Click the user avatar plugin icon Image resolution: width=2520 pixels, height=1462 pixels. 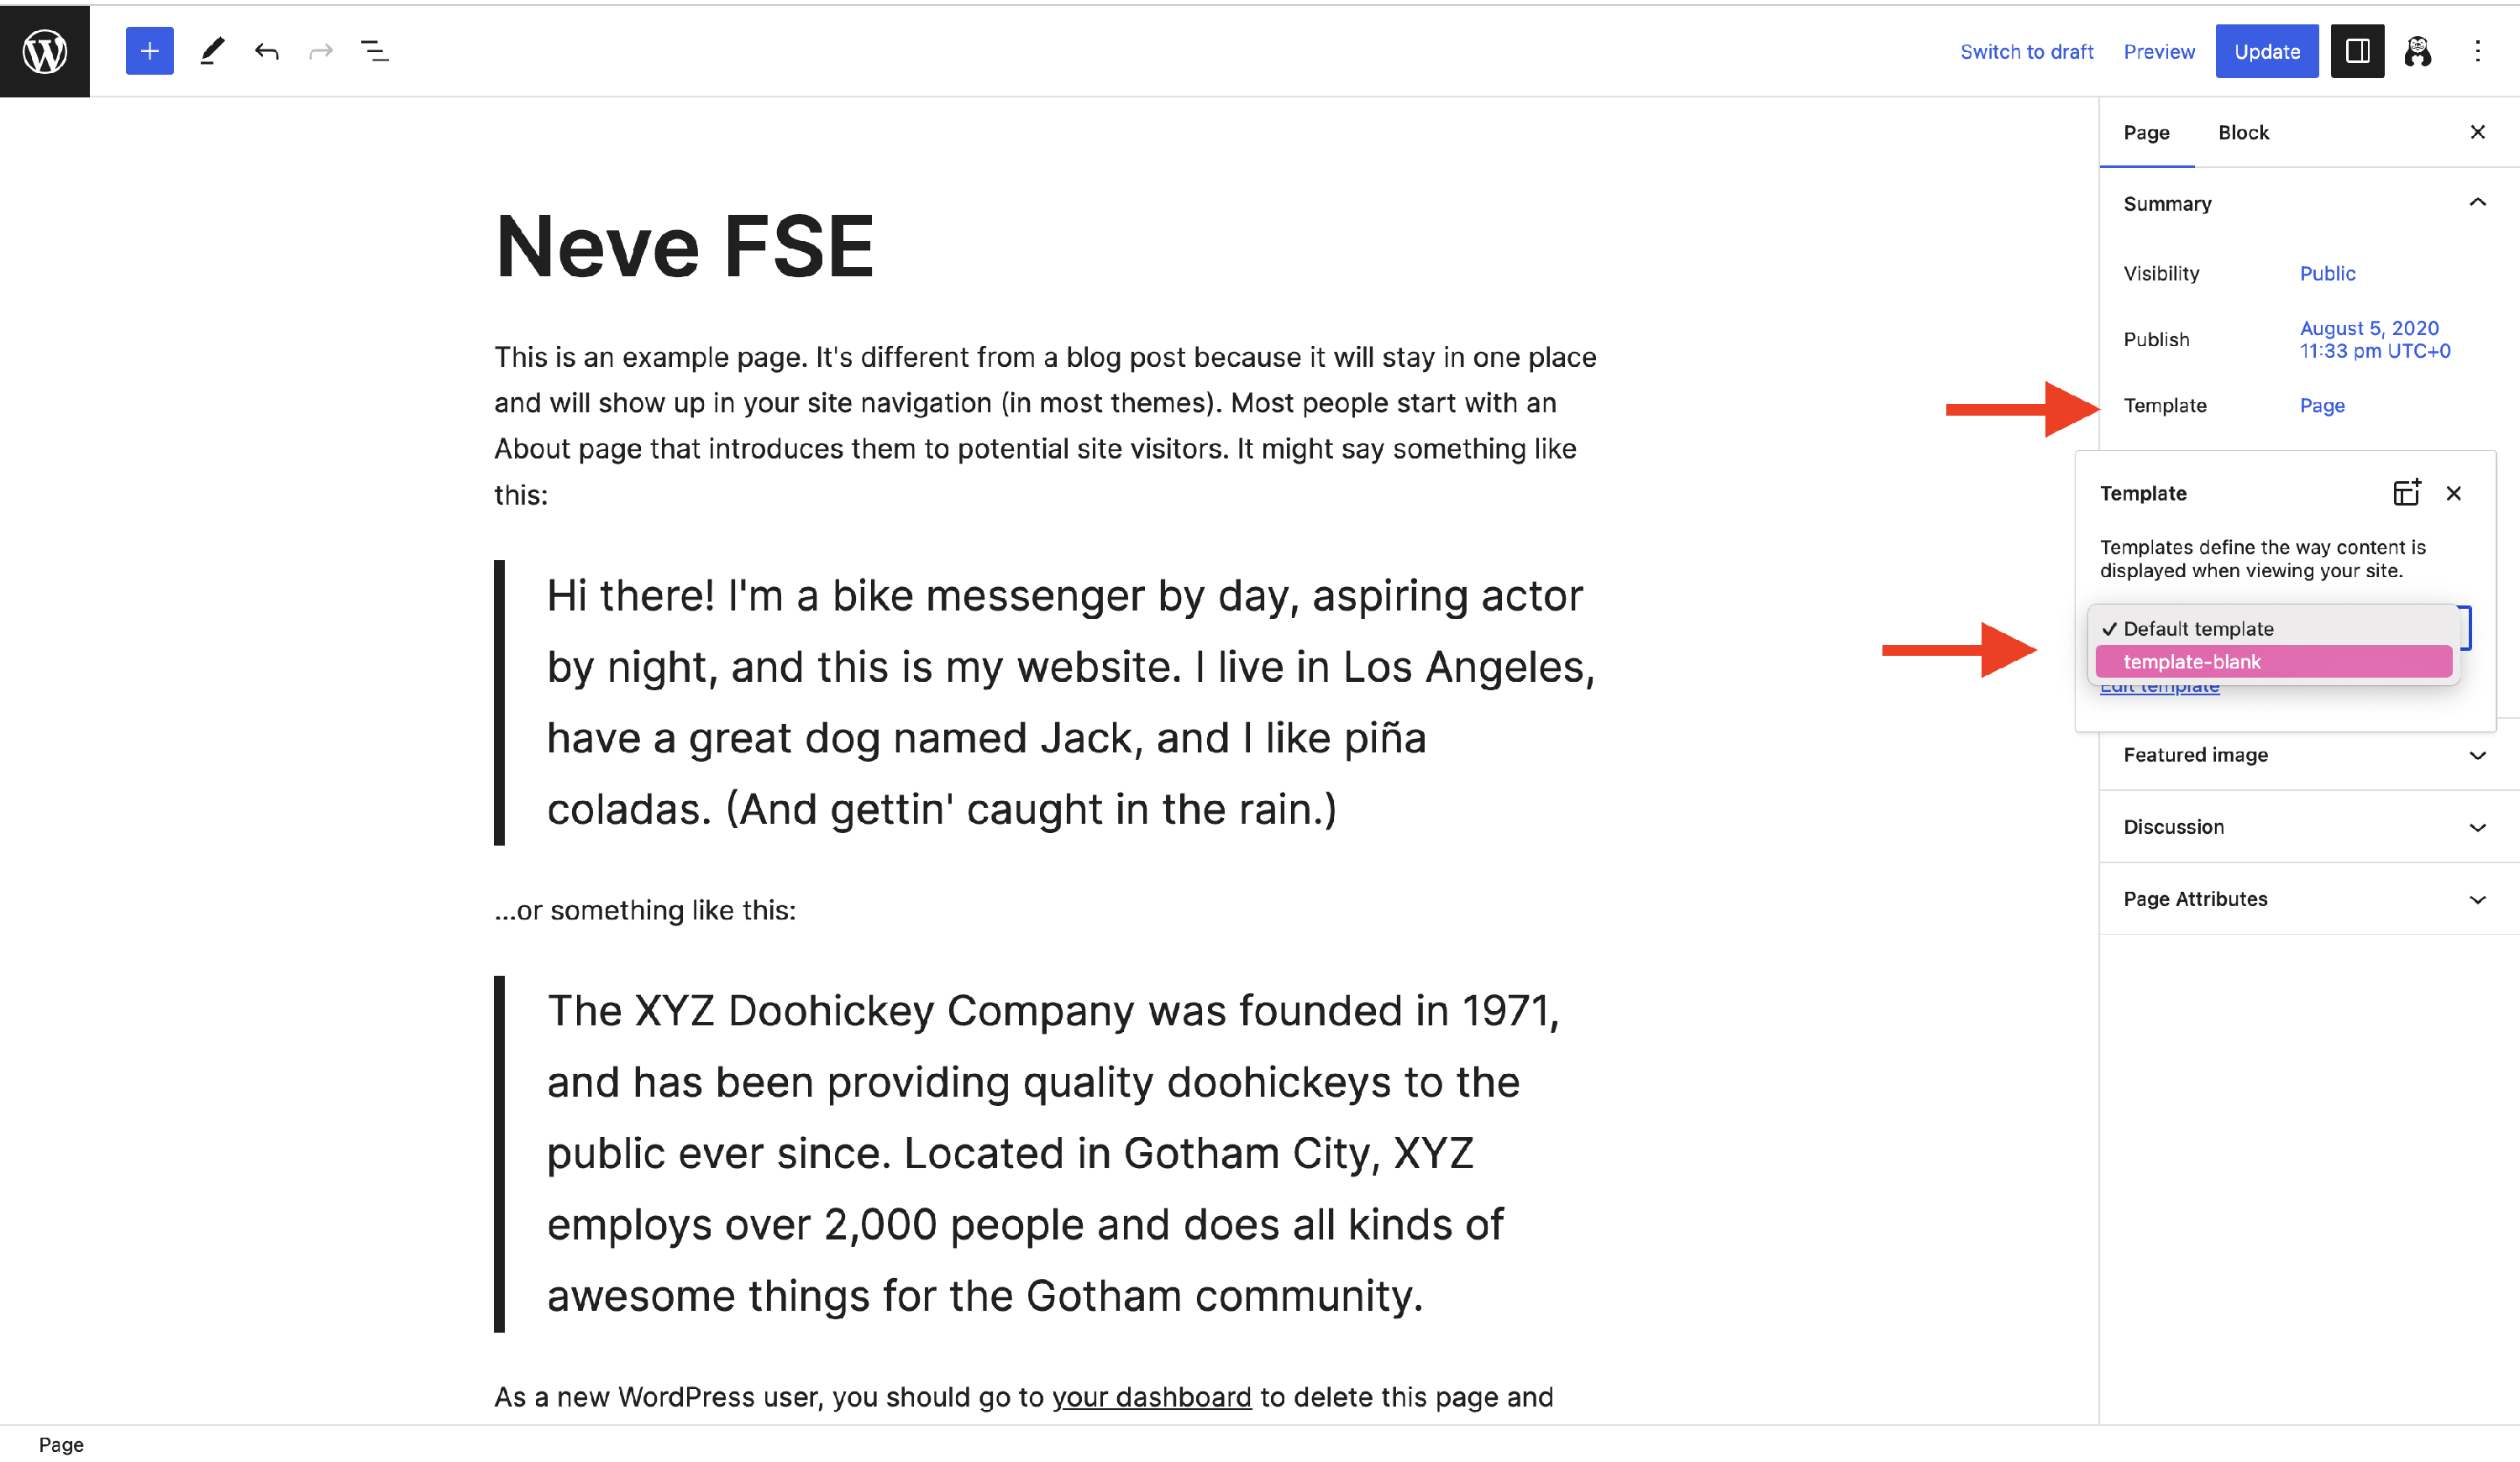pos(2418,51)
